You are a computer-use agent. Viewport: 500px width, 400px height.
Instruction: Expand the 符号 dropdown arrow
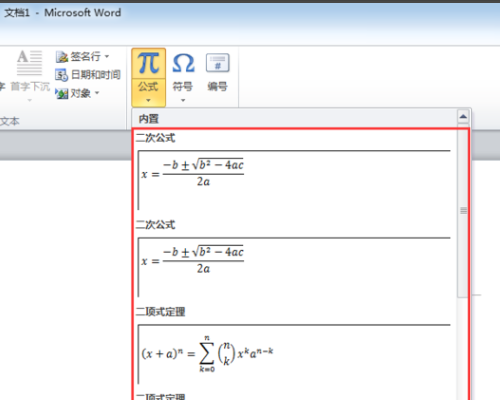pos(183,100)
